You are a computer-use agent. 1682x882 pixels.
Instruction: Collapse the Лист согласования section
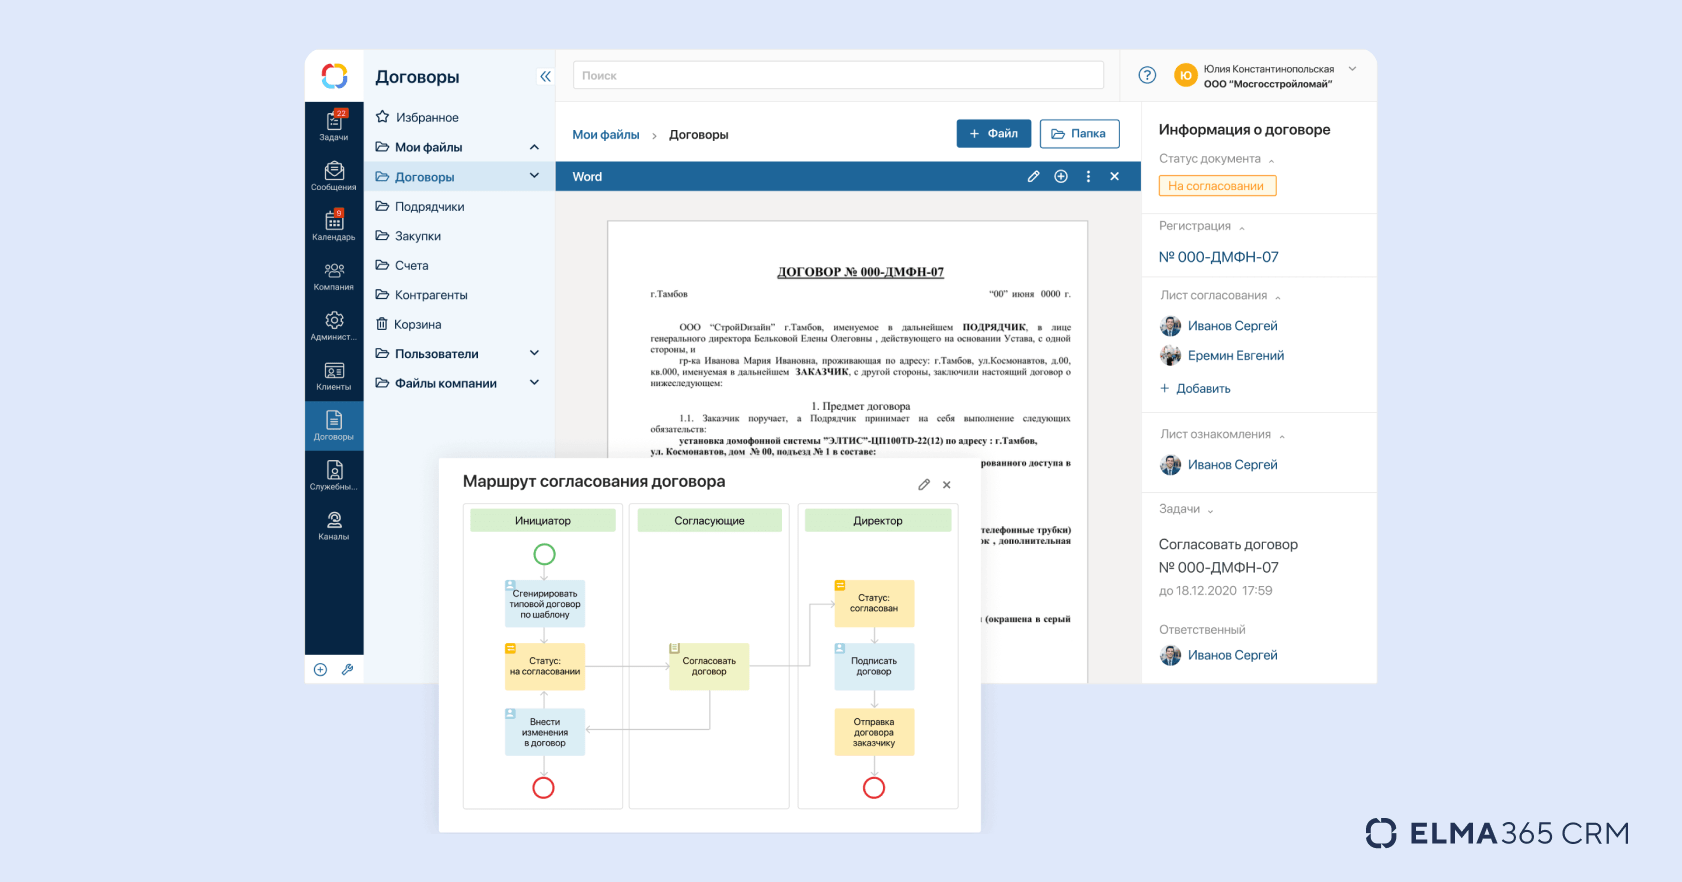(1278, 297)
